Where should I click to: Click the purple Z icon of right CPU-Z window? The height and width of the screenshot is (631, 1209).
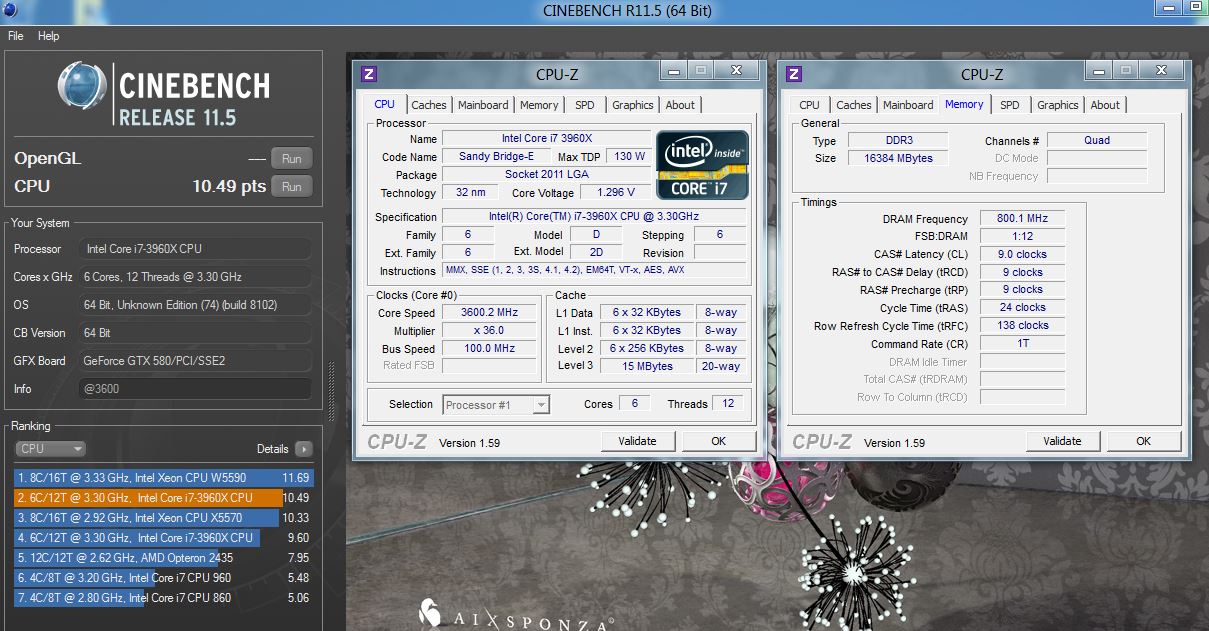tap(794, 73)
